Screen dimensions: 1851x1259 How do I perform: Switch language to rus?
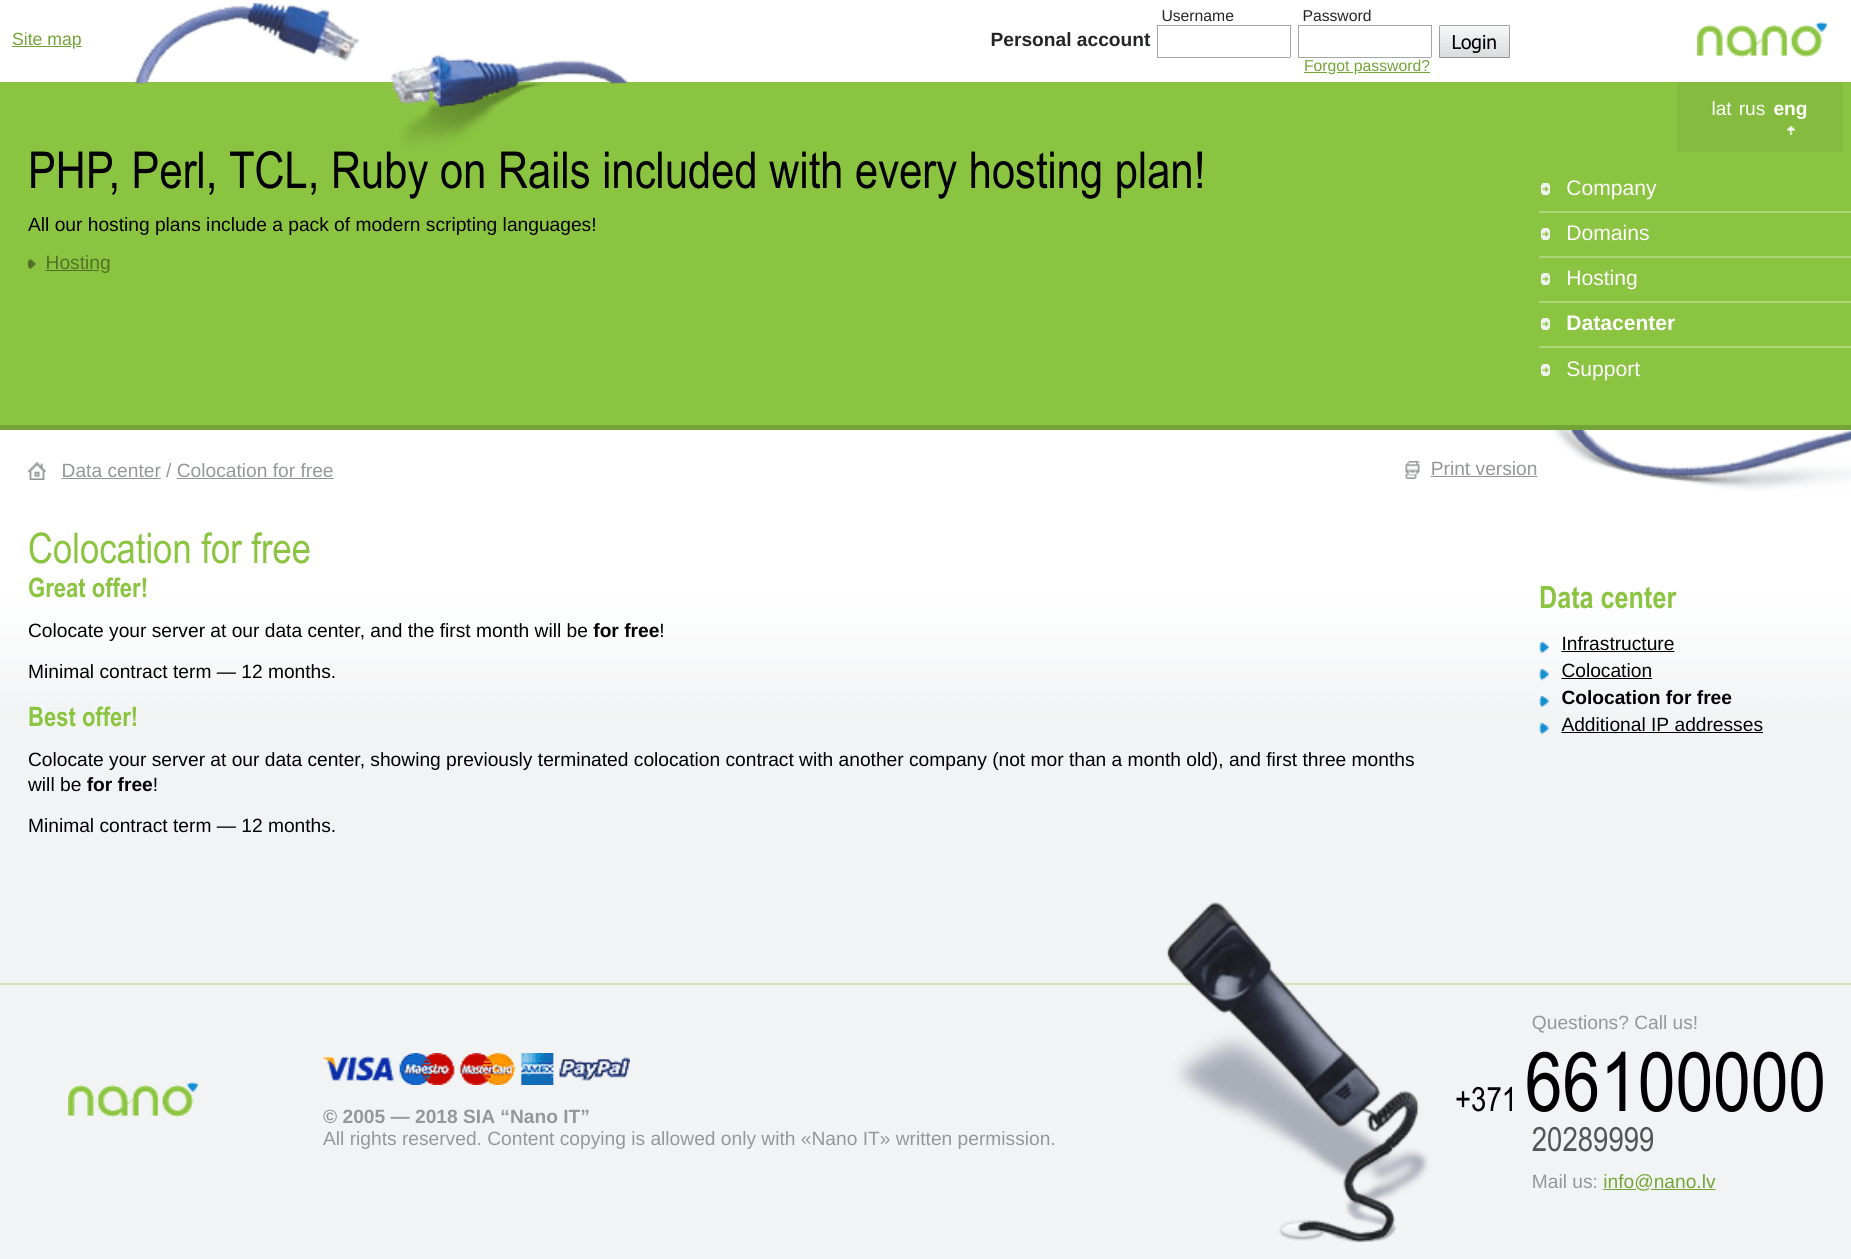pos(1752,109)
